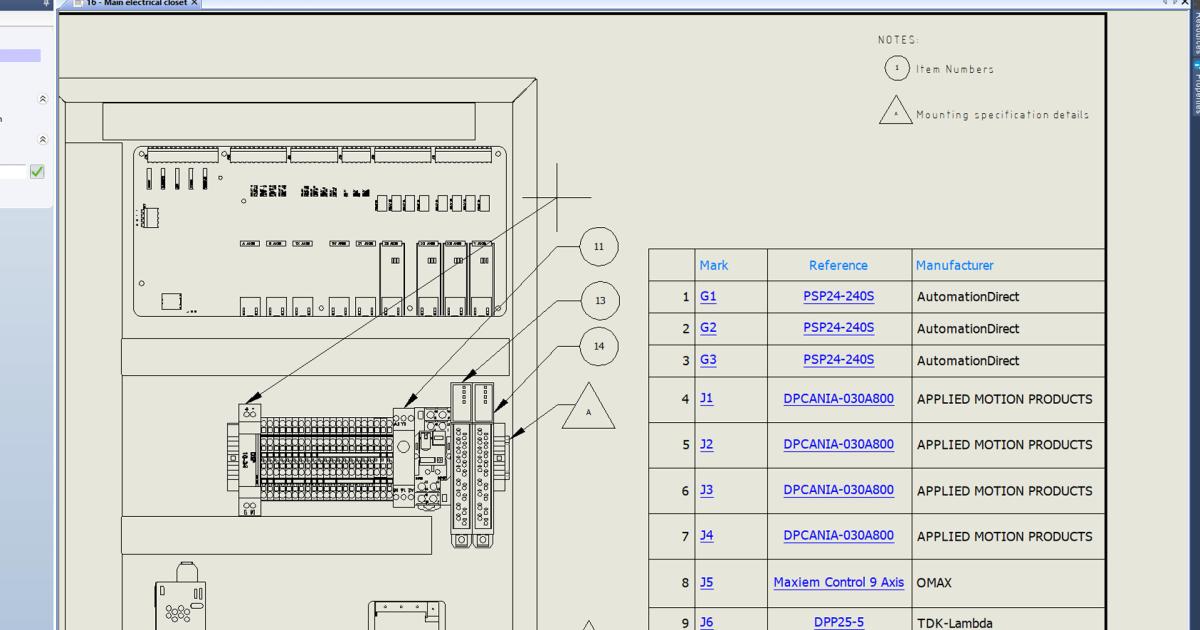
Task: Open the G2 mark link
Action: pyautogui.click(x=708, y=328)
